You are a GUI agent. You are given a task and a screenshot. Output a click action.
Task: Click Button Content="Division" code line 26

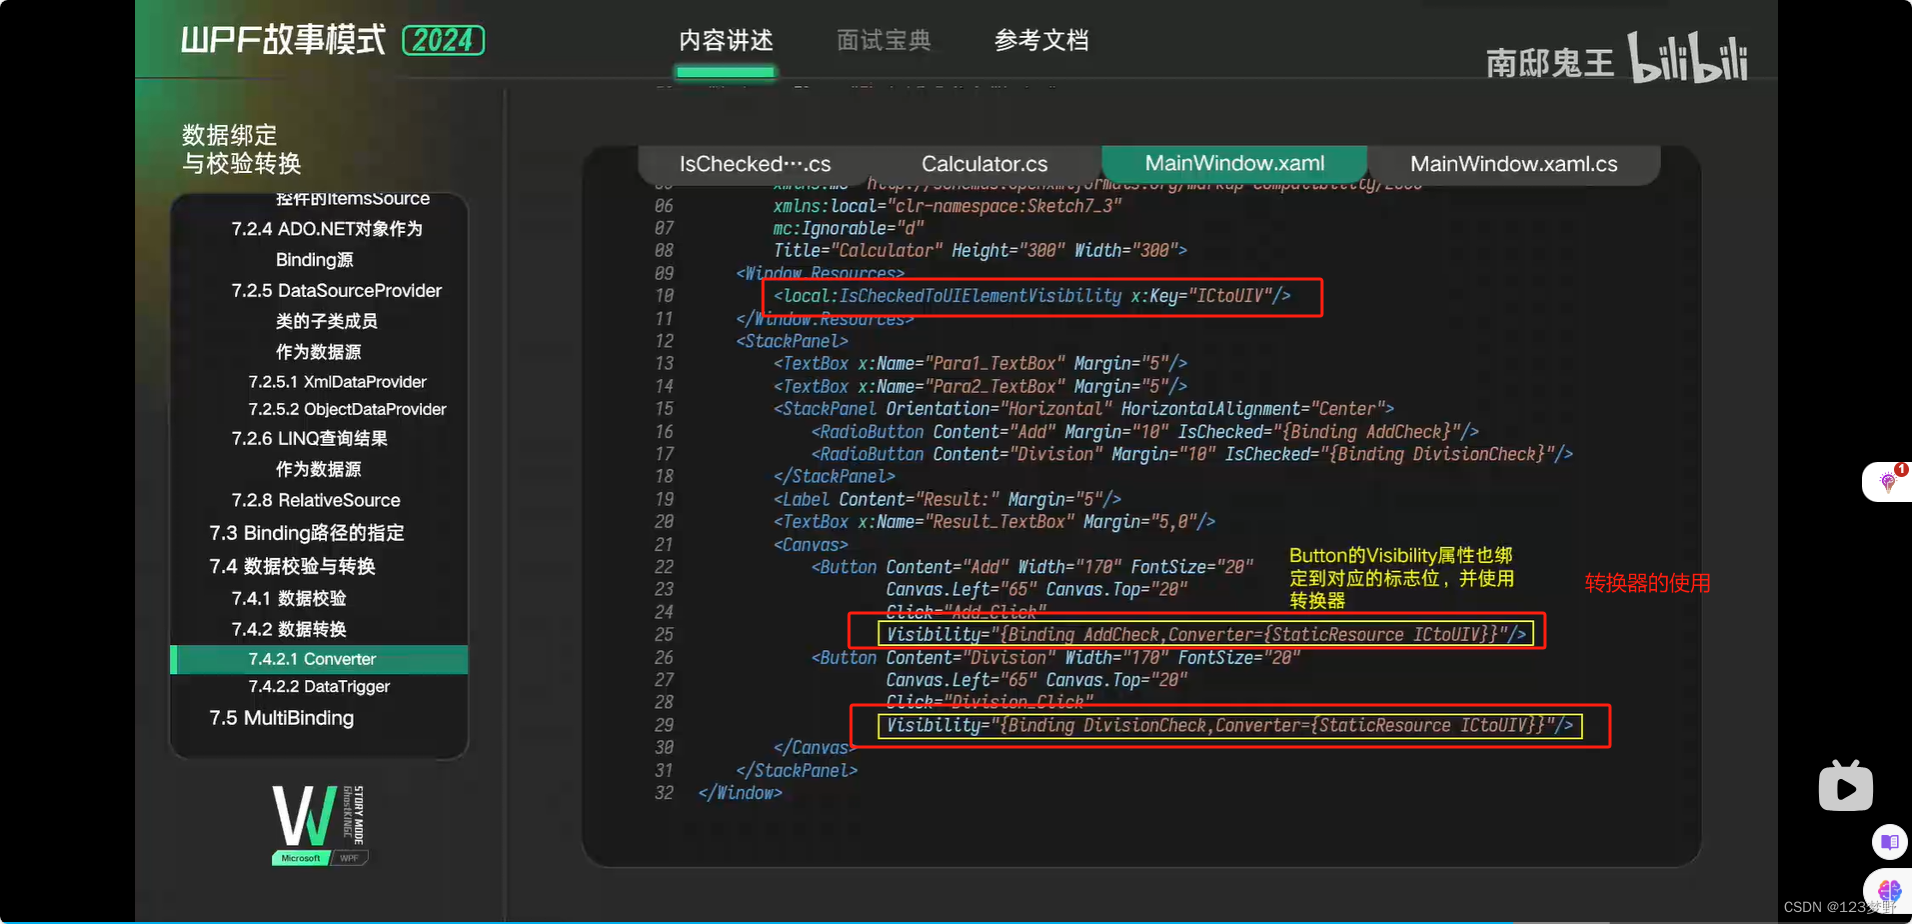pyautogui.click(x=1055, y=658)
